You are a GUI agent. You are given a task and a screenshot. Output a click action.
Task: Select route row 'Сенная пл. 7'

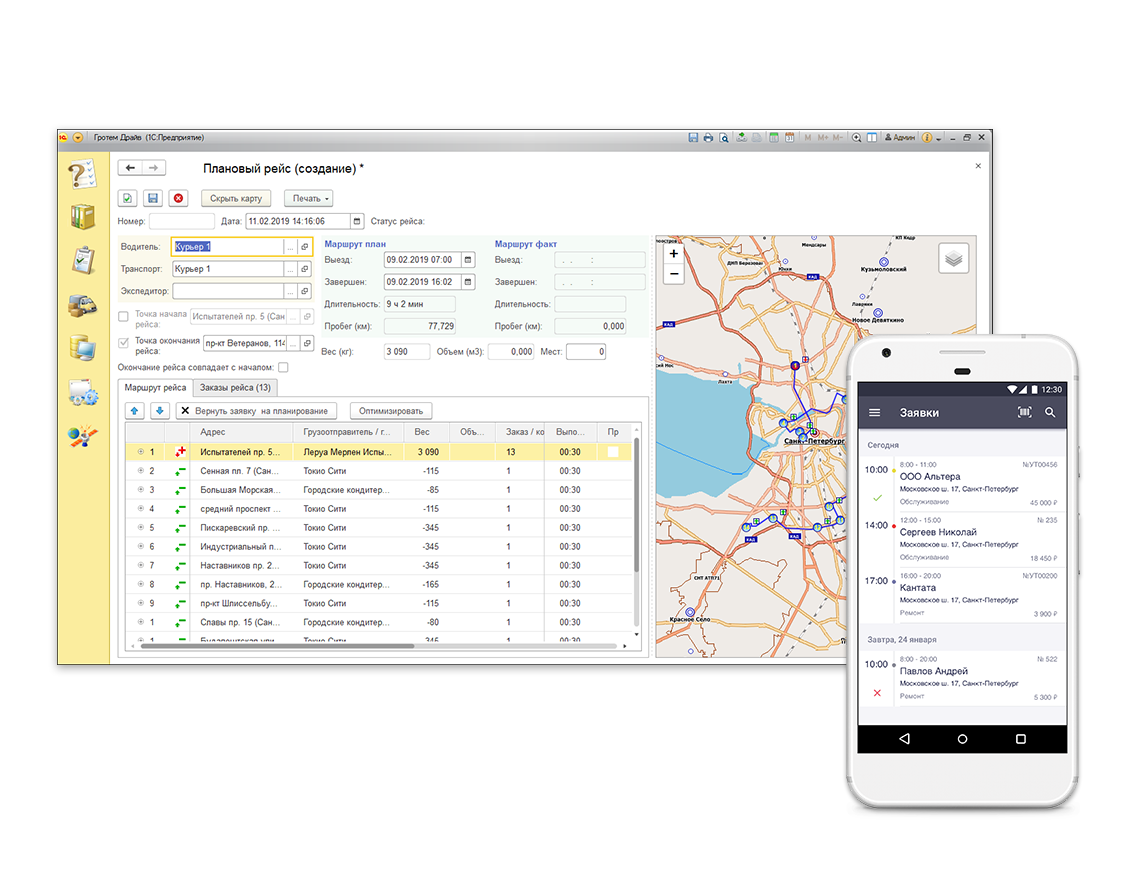pos(379,471)
